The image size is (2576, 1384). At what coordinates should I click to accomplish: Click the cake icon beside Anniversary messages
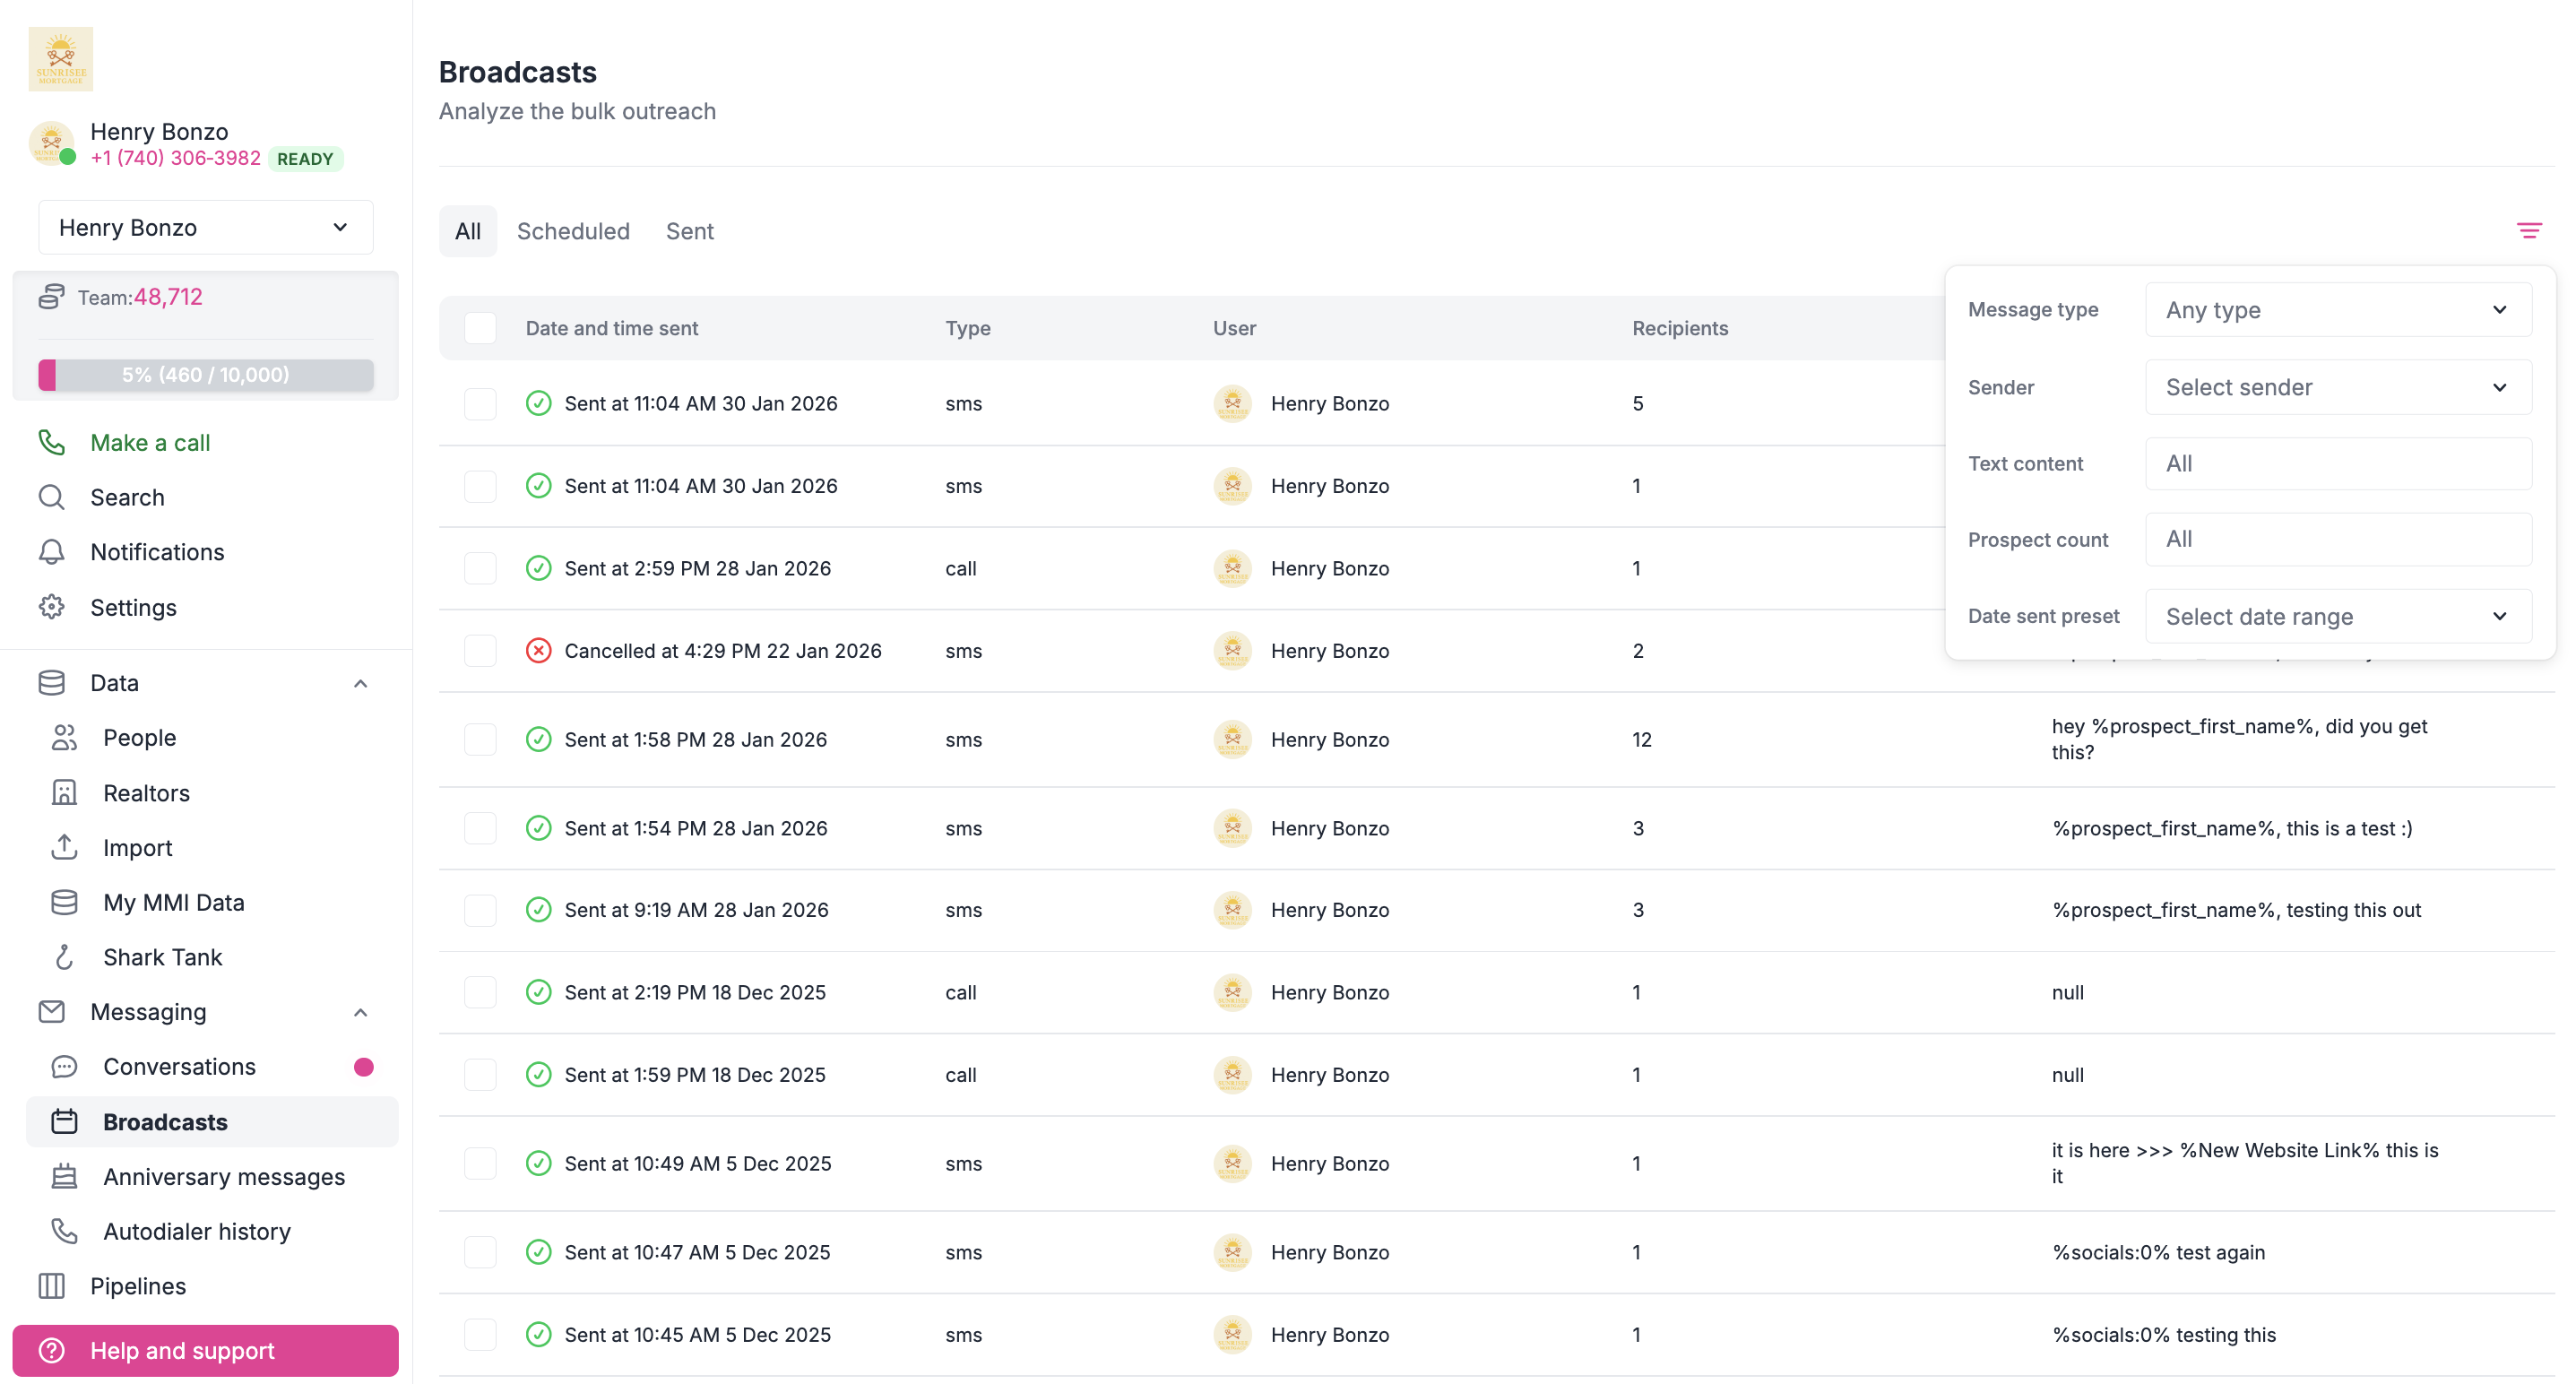pos(64,1177)
